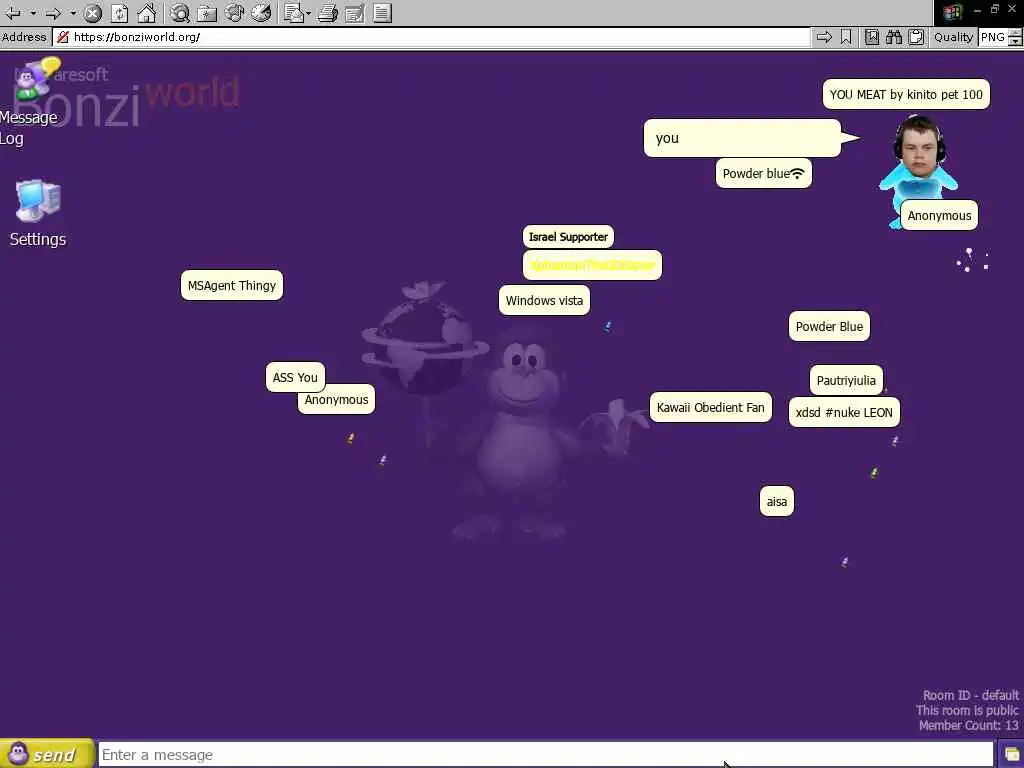Click the 'Kawaii Obedient Fan' name tag
Image resolution: width=1024 pixels, height=768 pixels.
(x=711, y=408)
